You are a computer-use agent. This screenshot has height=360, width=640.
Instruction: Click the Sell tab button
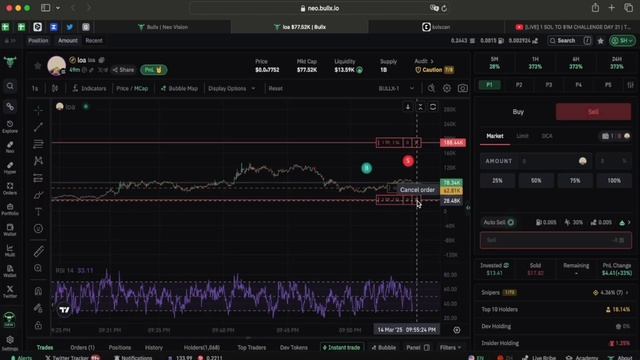coord(593,112)
